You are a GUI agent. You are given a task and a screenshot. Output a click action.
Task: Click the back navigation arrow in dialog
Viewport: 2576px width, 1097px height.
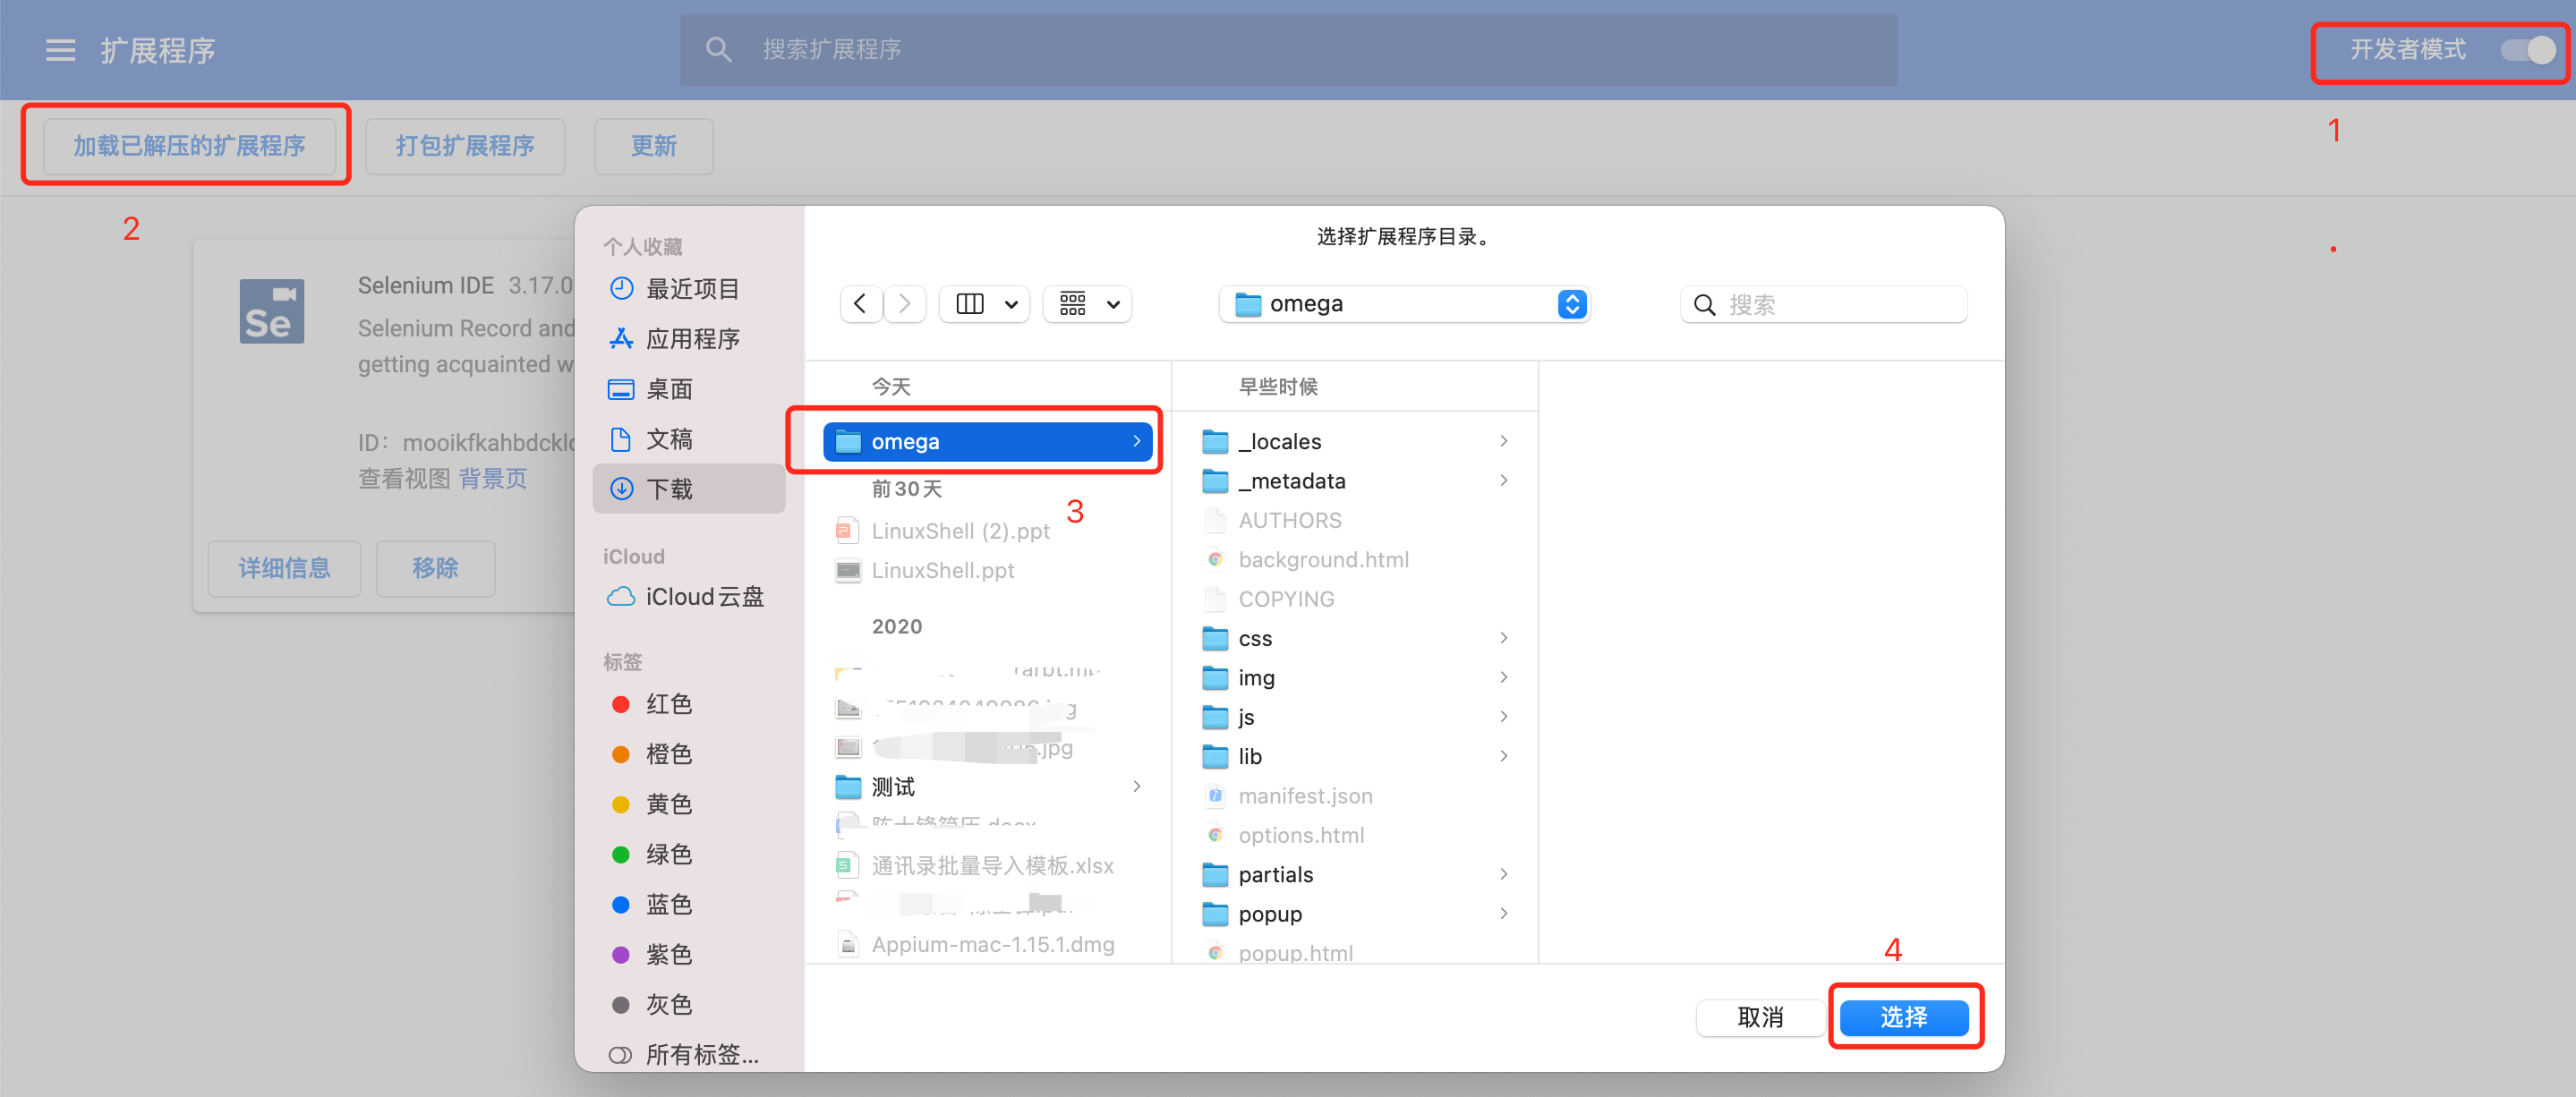pos(860,304)
